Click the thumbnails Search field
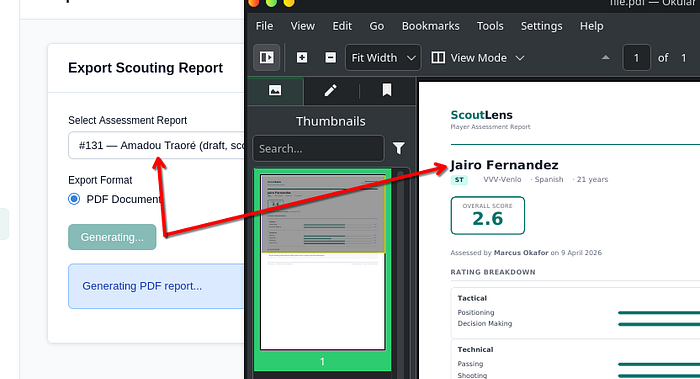Viewport: 700px width, 379px height. (x=318, y=148)
